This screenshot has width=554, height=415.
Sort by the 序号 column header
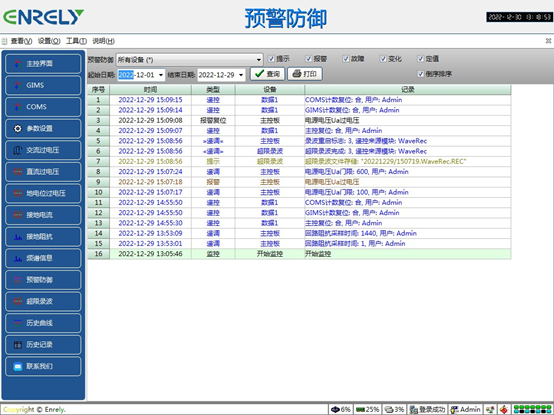(x=99, y=90)
